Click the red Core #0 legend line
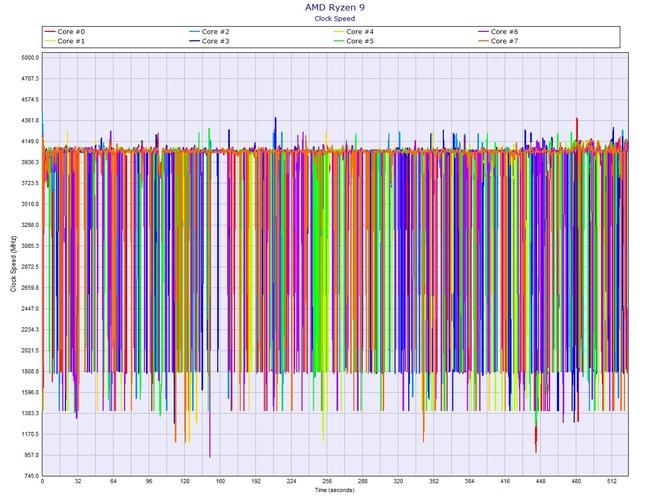670x502 pixels. [50, 32]
